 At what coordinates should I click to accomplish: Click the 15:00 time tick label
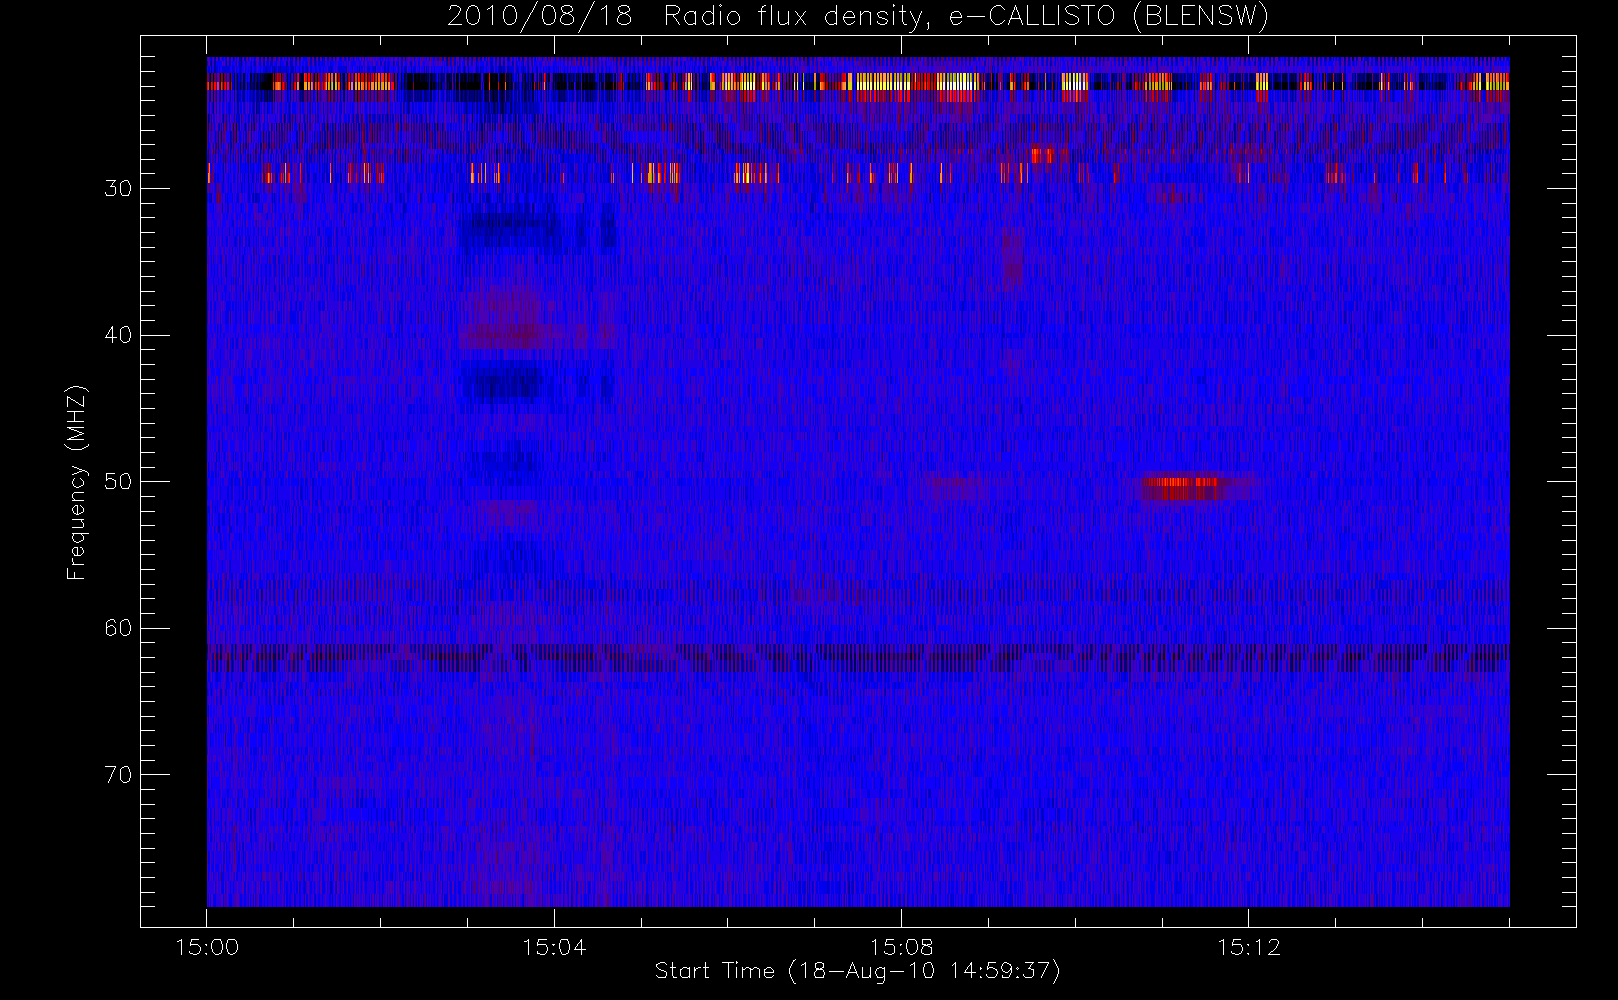(207, 947)
